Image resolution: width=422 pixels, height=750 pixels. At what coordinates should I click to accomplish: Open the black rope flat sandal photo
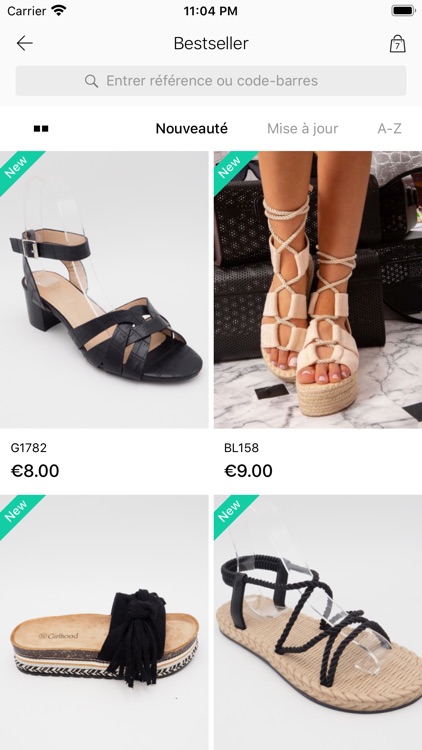pos(318,622)
